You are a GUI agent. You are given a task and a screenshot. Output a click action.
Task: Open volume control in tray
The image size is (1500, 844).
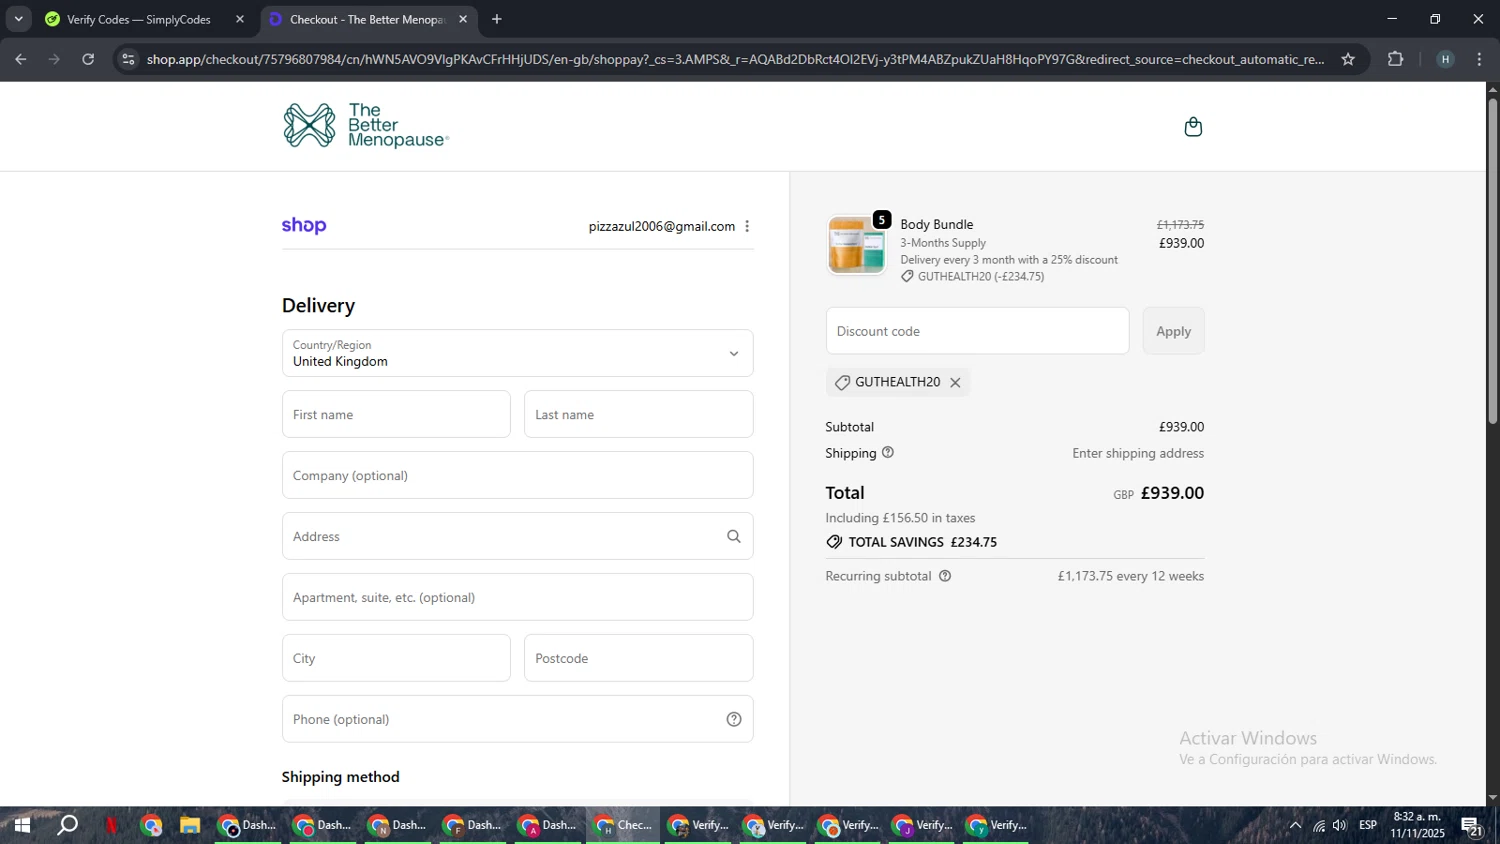pyautogui.click(x=1340, y=825)
